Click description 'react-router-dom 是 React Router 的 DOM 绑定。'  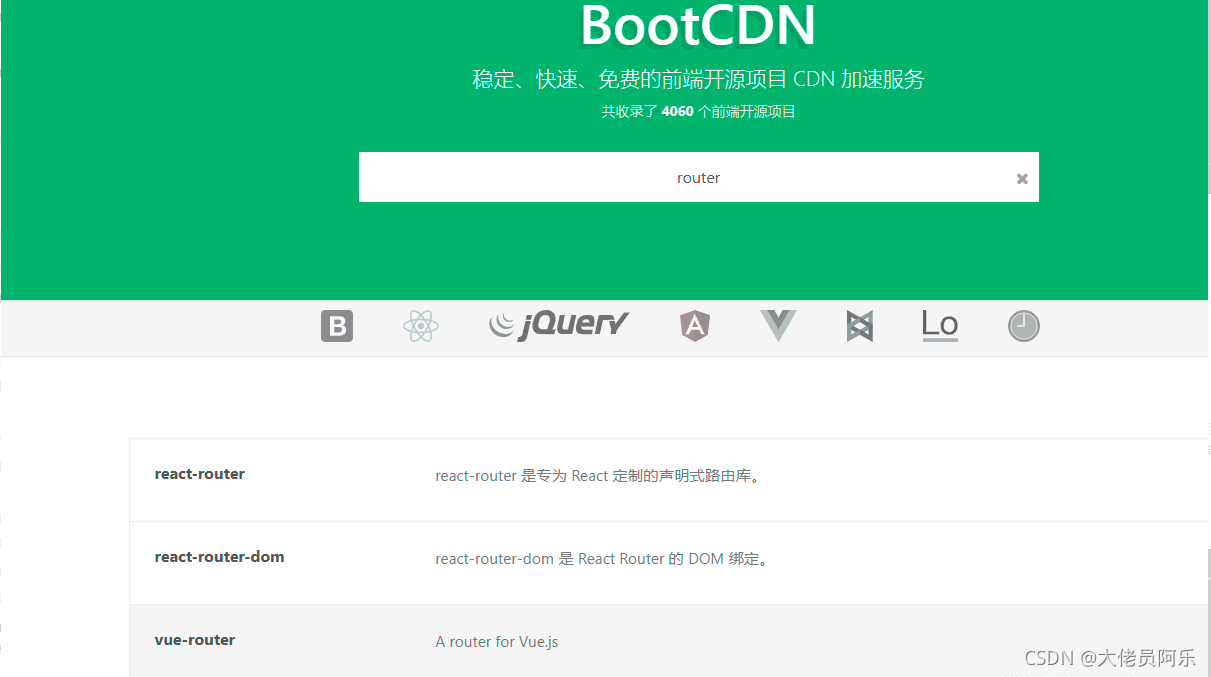(x=604, y=559)
